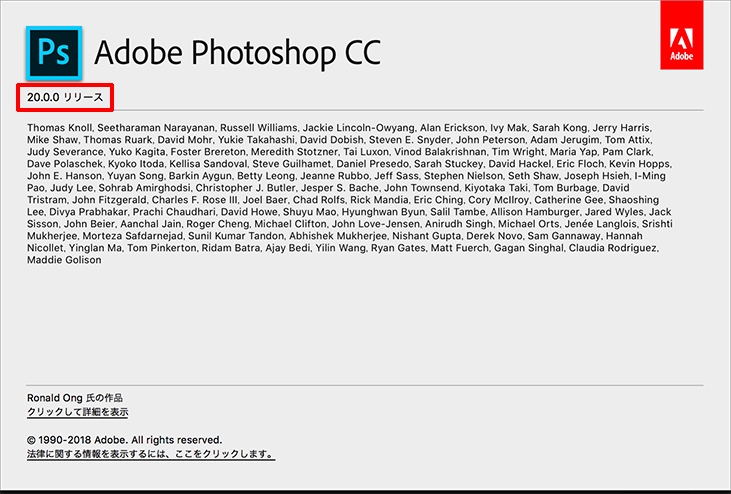Click the name Claudia Rodriguez in credits
The width and height of the screenshot is (731, 494).
pyautogui.click(x=613, y=248)
